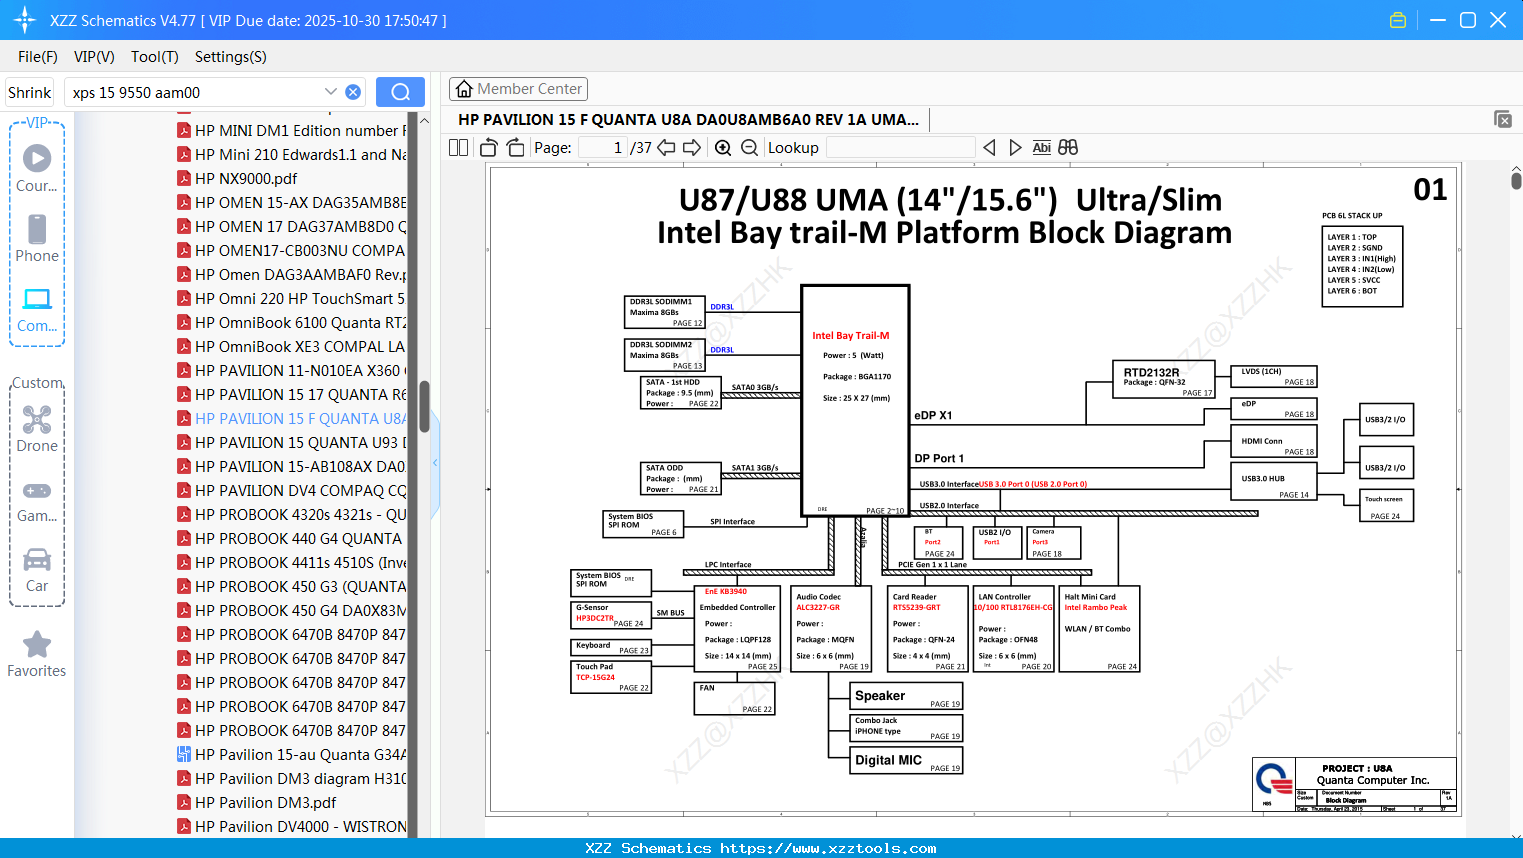Image resolution: width=1523 pixels, height=858 pixels.
Task: Open the Settings(S) menu
Action: pyautogui.click(x=231, y=57)
